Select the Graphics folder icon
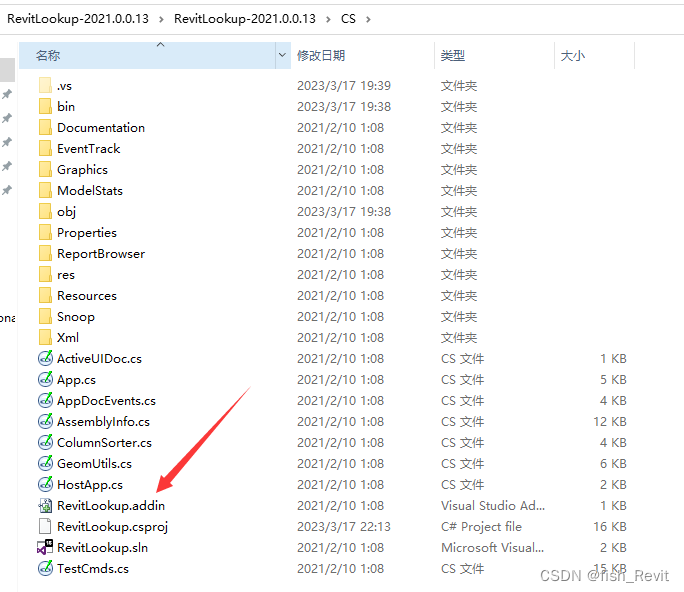The height and width of the screenshot is (592, 684). pos(45,169)
